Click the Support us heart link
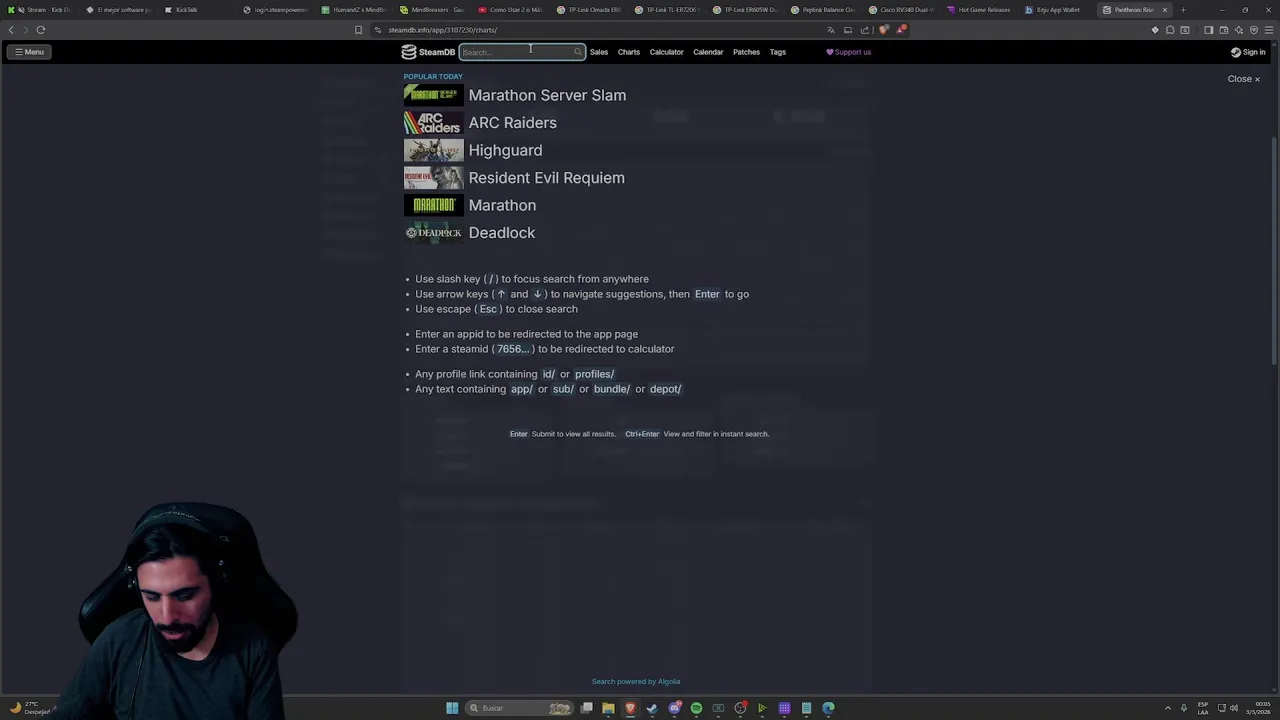The height and width of the screenshot is (720, 1280). click(x=848, y=52)
